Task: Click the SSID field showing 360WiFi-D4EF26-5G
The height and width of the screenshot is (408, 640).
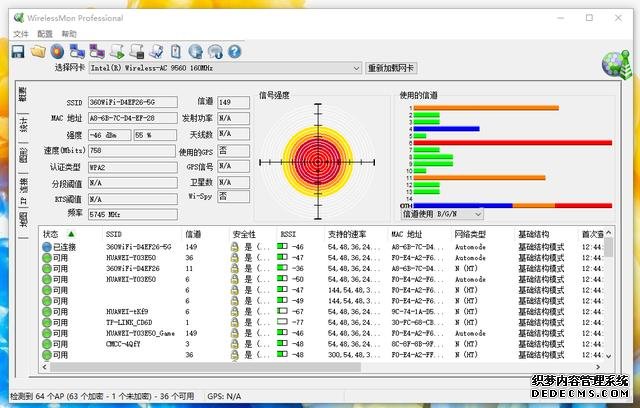Action: [133, 102]
